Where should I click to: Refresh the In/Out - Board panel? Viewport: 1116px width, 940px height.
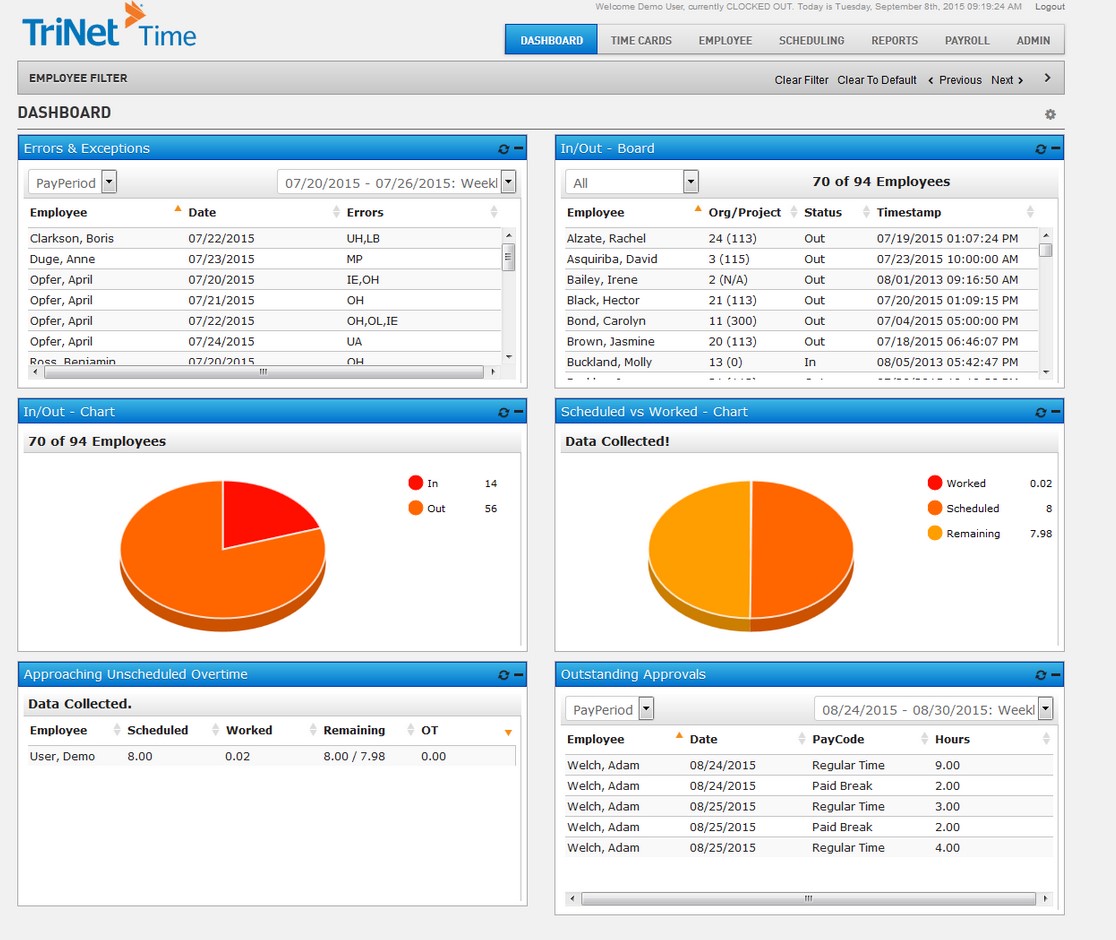click(x=1040, y=148)
